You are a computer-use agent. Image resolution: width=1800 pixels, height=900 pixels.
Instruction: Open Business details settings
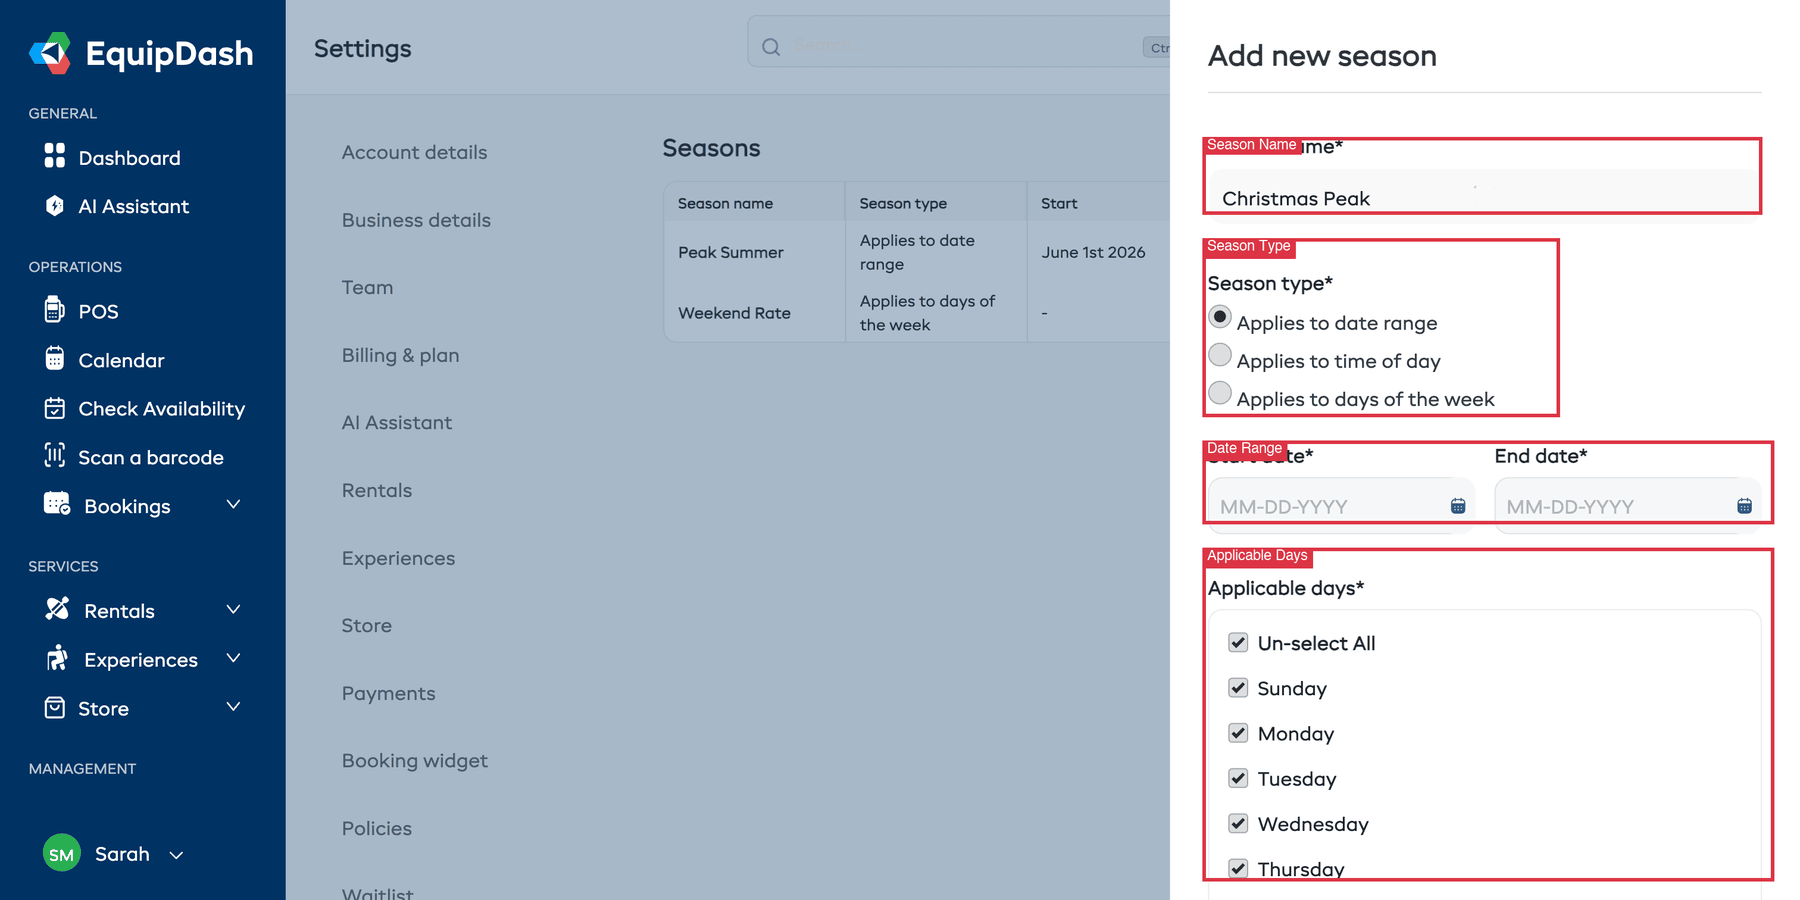pyautogui.click(x=416, y=220)
